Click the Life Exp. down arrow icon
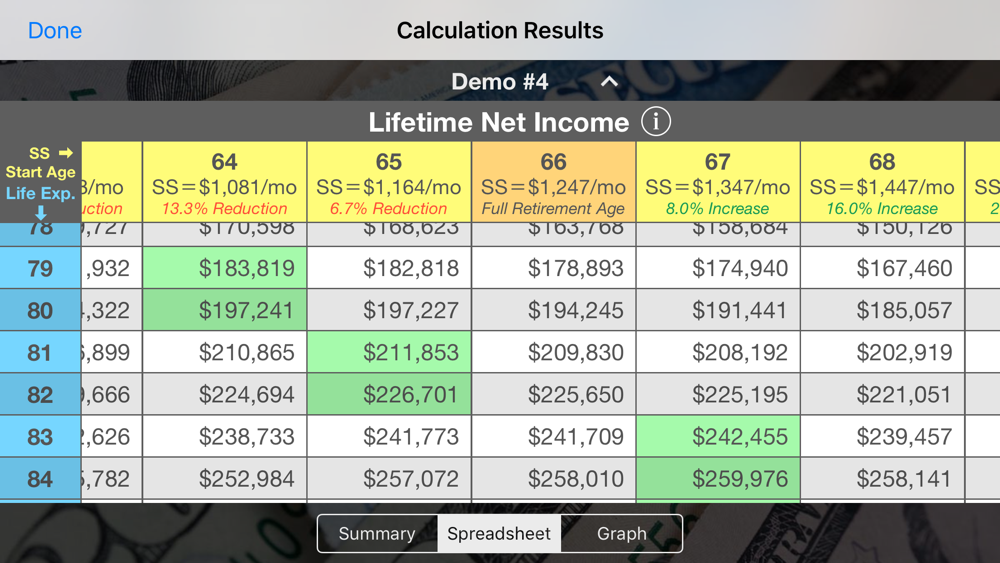 tap(41, 212)
